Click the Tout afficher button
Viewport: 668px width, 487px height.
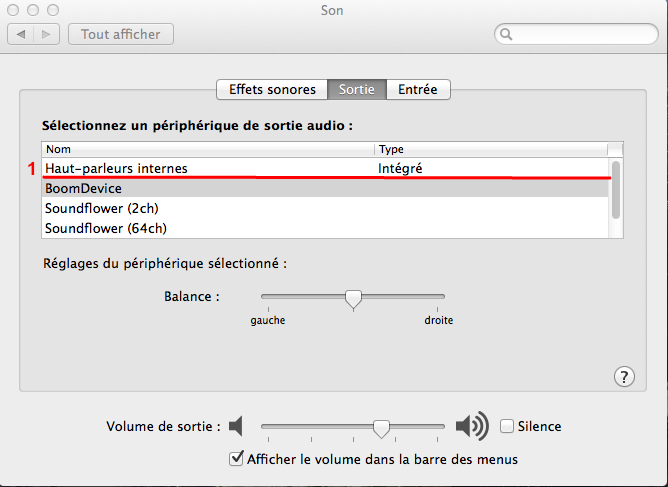[x=121, y=34]
